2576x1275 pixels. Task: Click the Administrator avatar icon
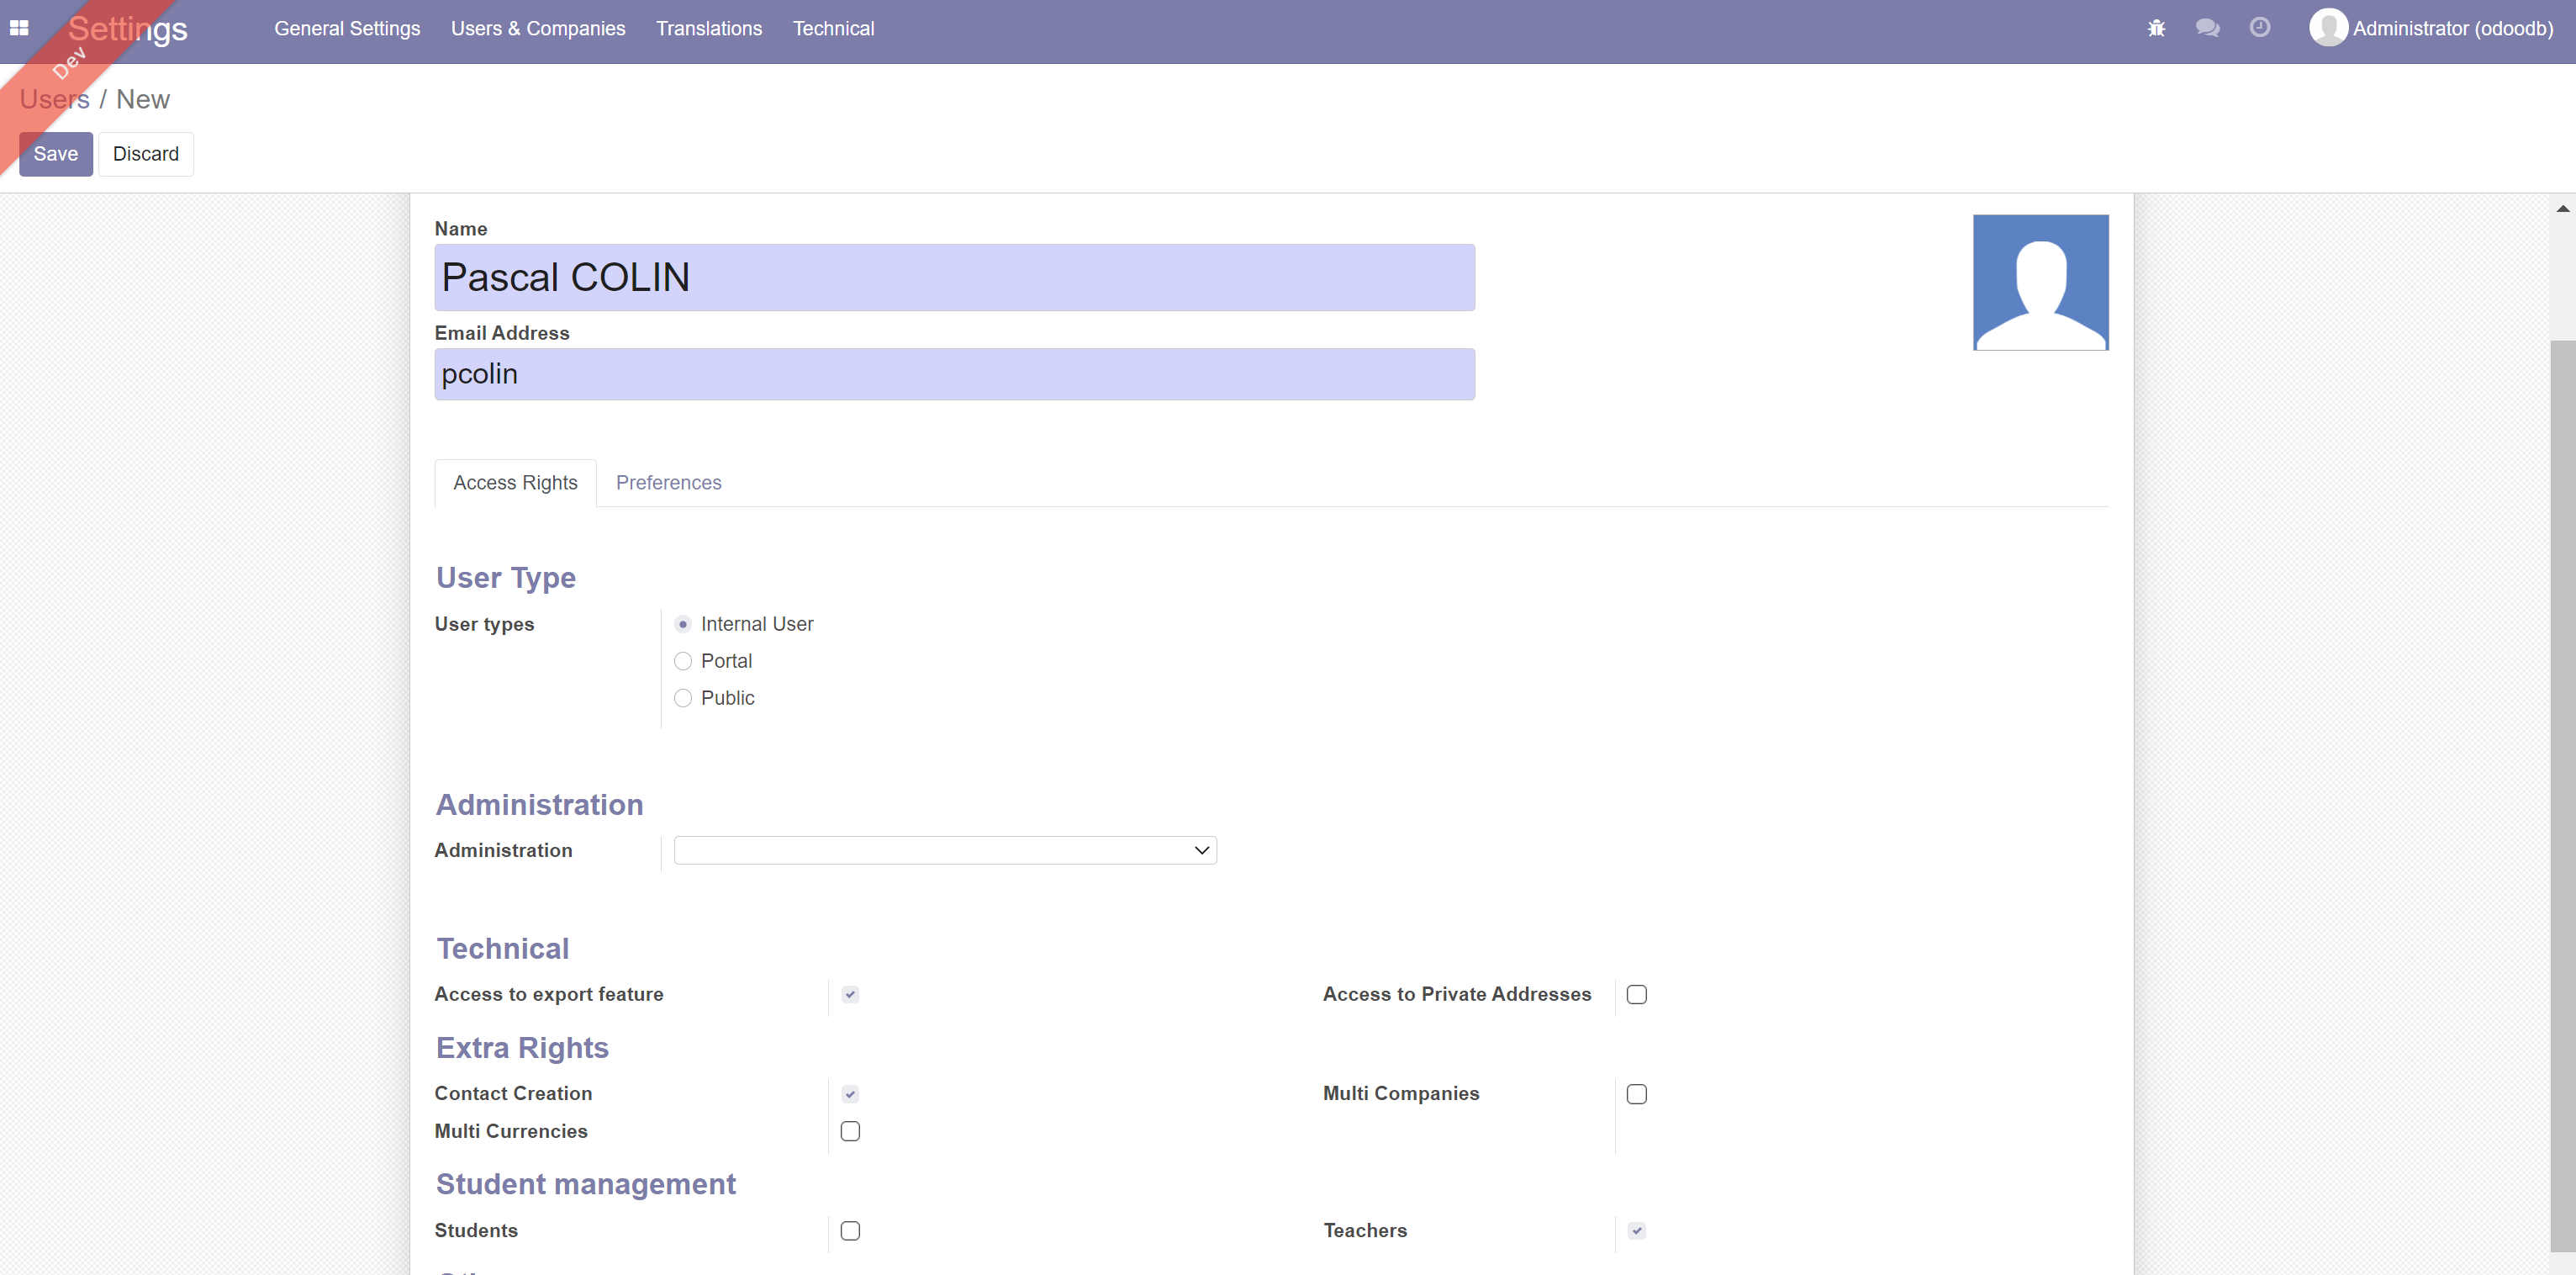(2328, 28)
